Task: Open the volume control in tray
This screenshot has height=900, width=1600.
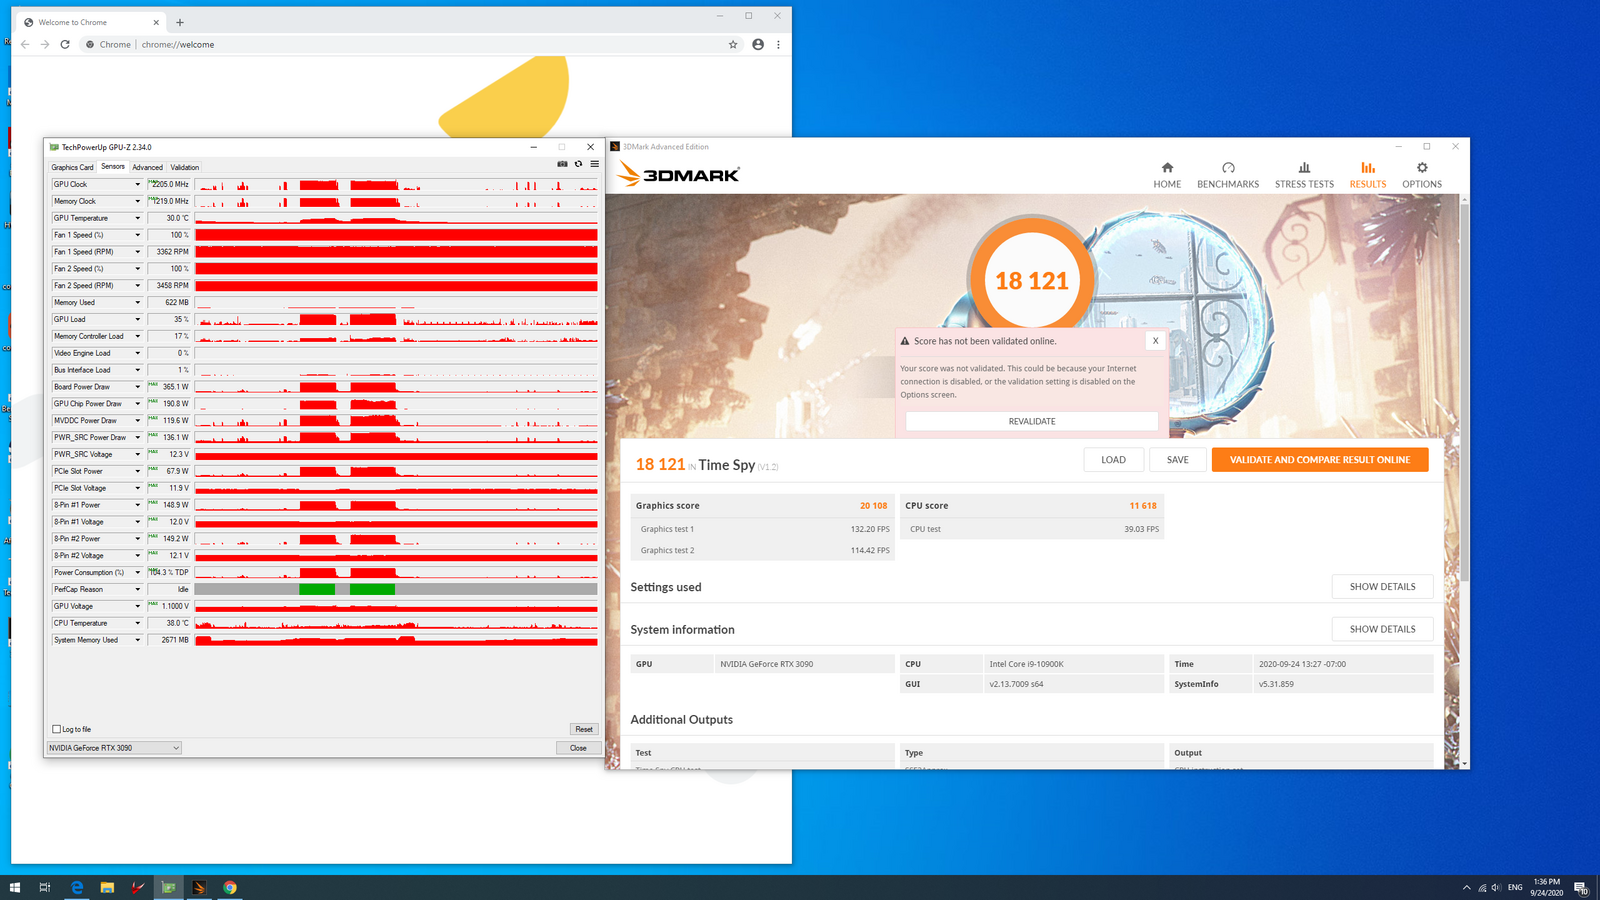Action: (x=1496, y=887)
